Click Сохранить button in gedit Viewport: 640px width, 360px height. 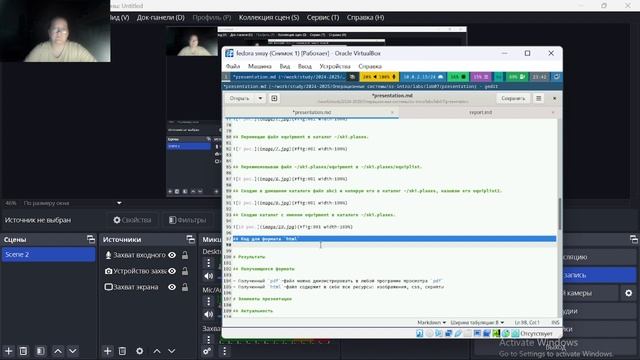point(513,98)
